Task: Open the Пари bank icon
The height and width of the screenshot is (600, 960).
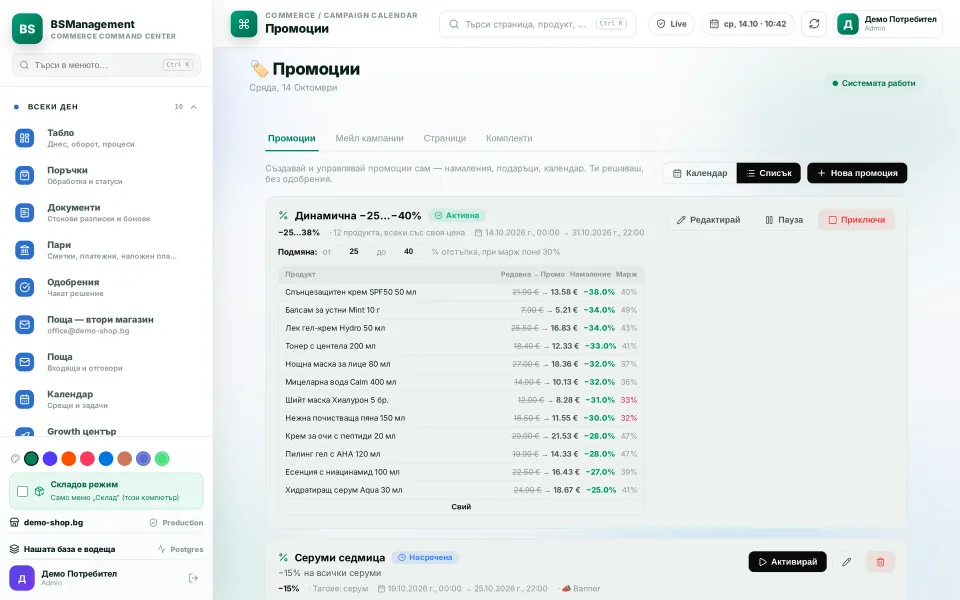Action: (x=24, y=250)
